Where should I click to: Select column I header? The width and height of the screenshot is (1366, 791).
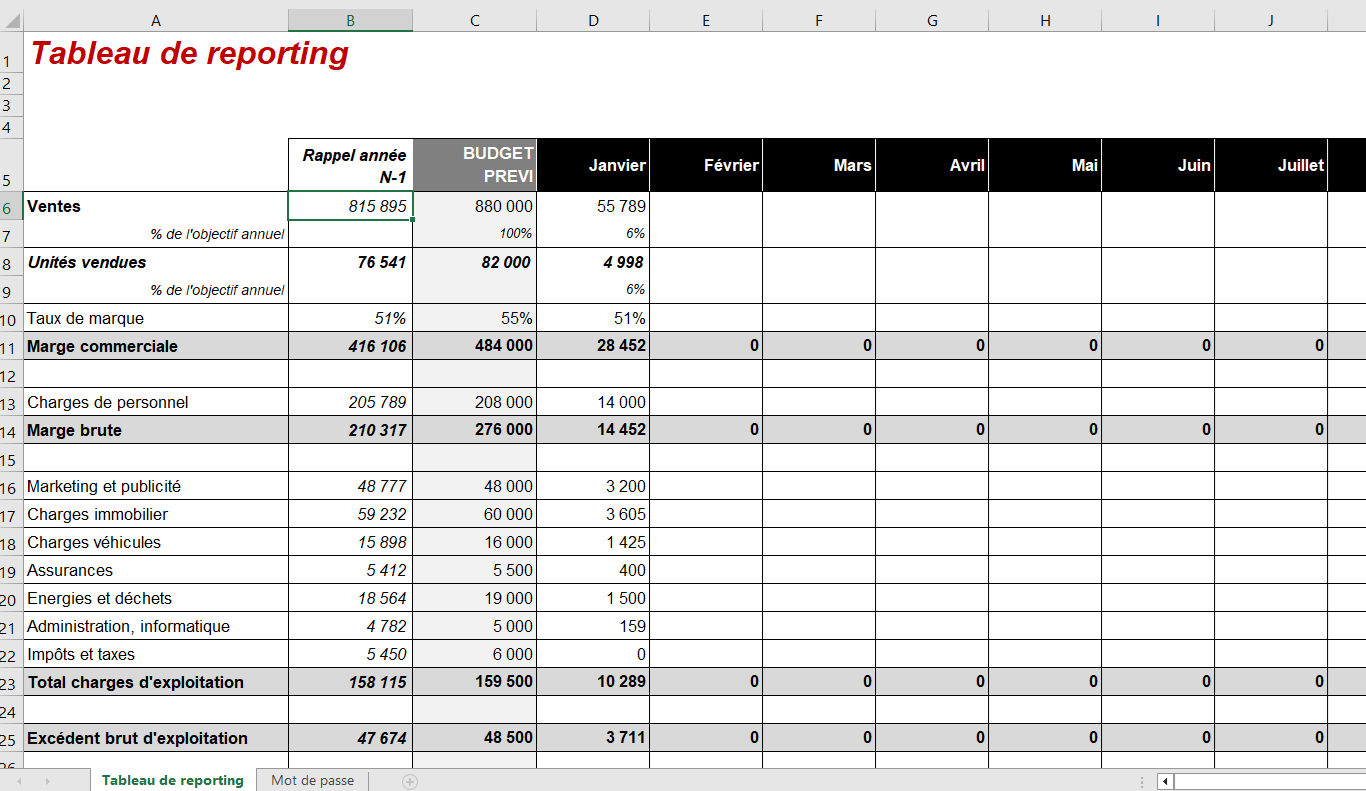point(1158,20)
